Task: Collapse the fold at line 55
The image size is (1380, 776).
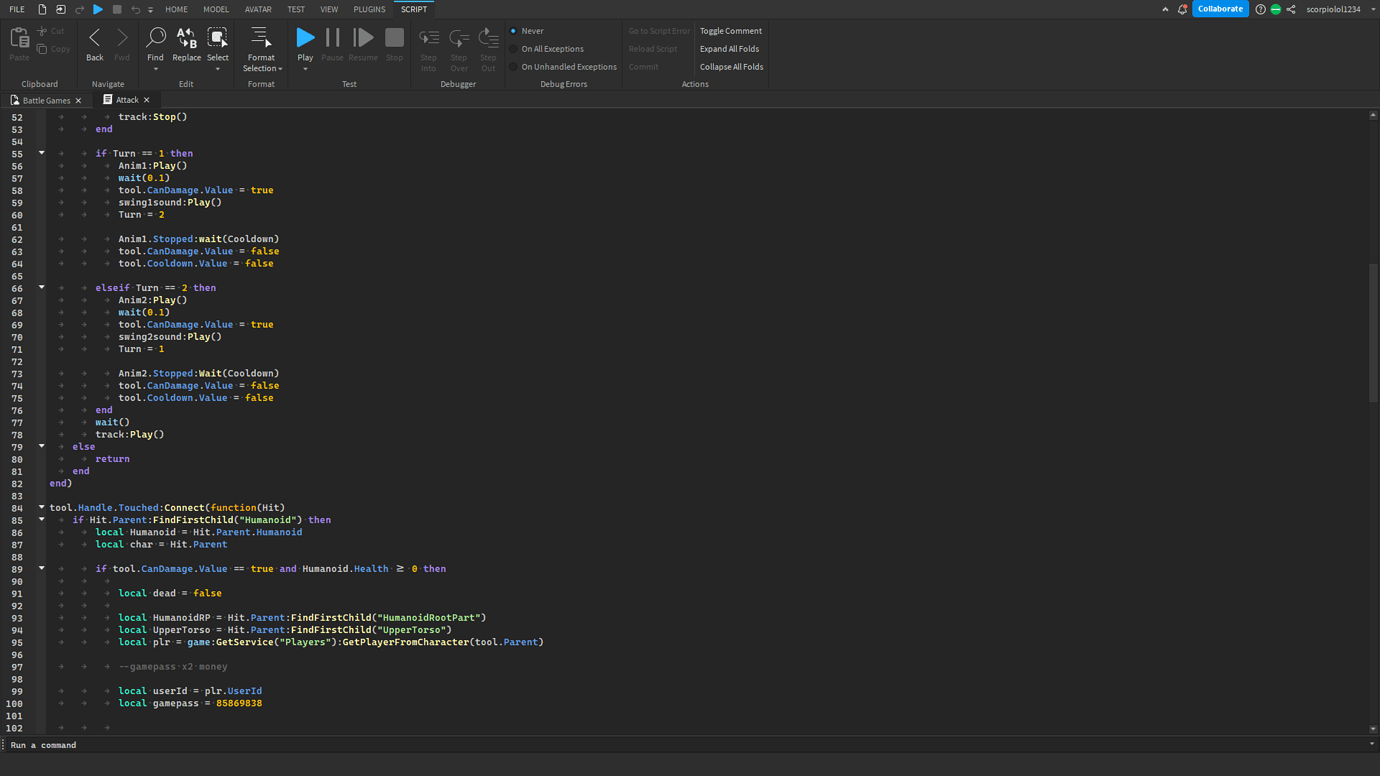Action: point(42,153)
